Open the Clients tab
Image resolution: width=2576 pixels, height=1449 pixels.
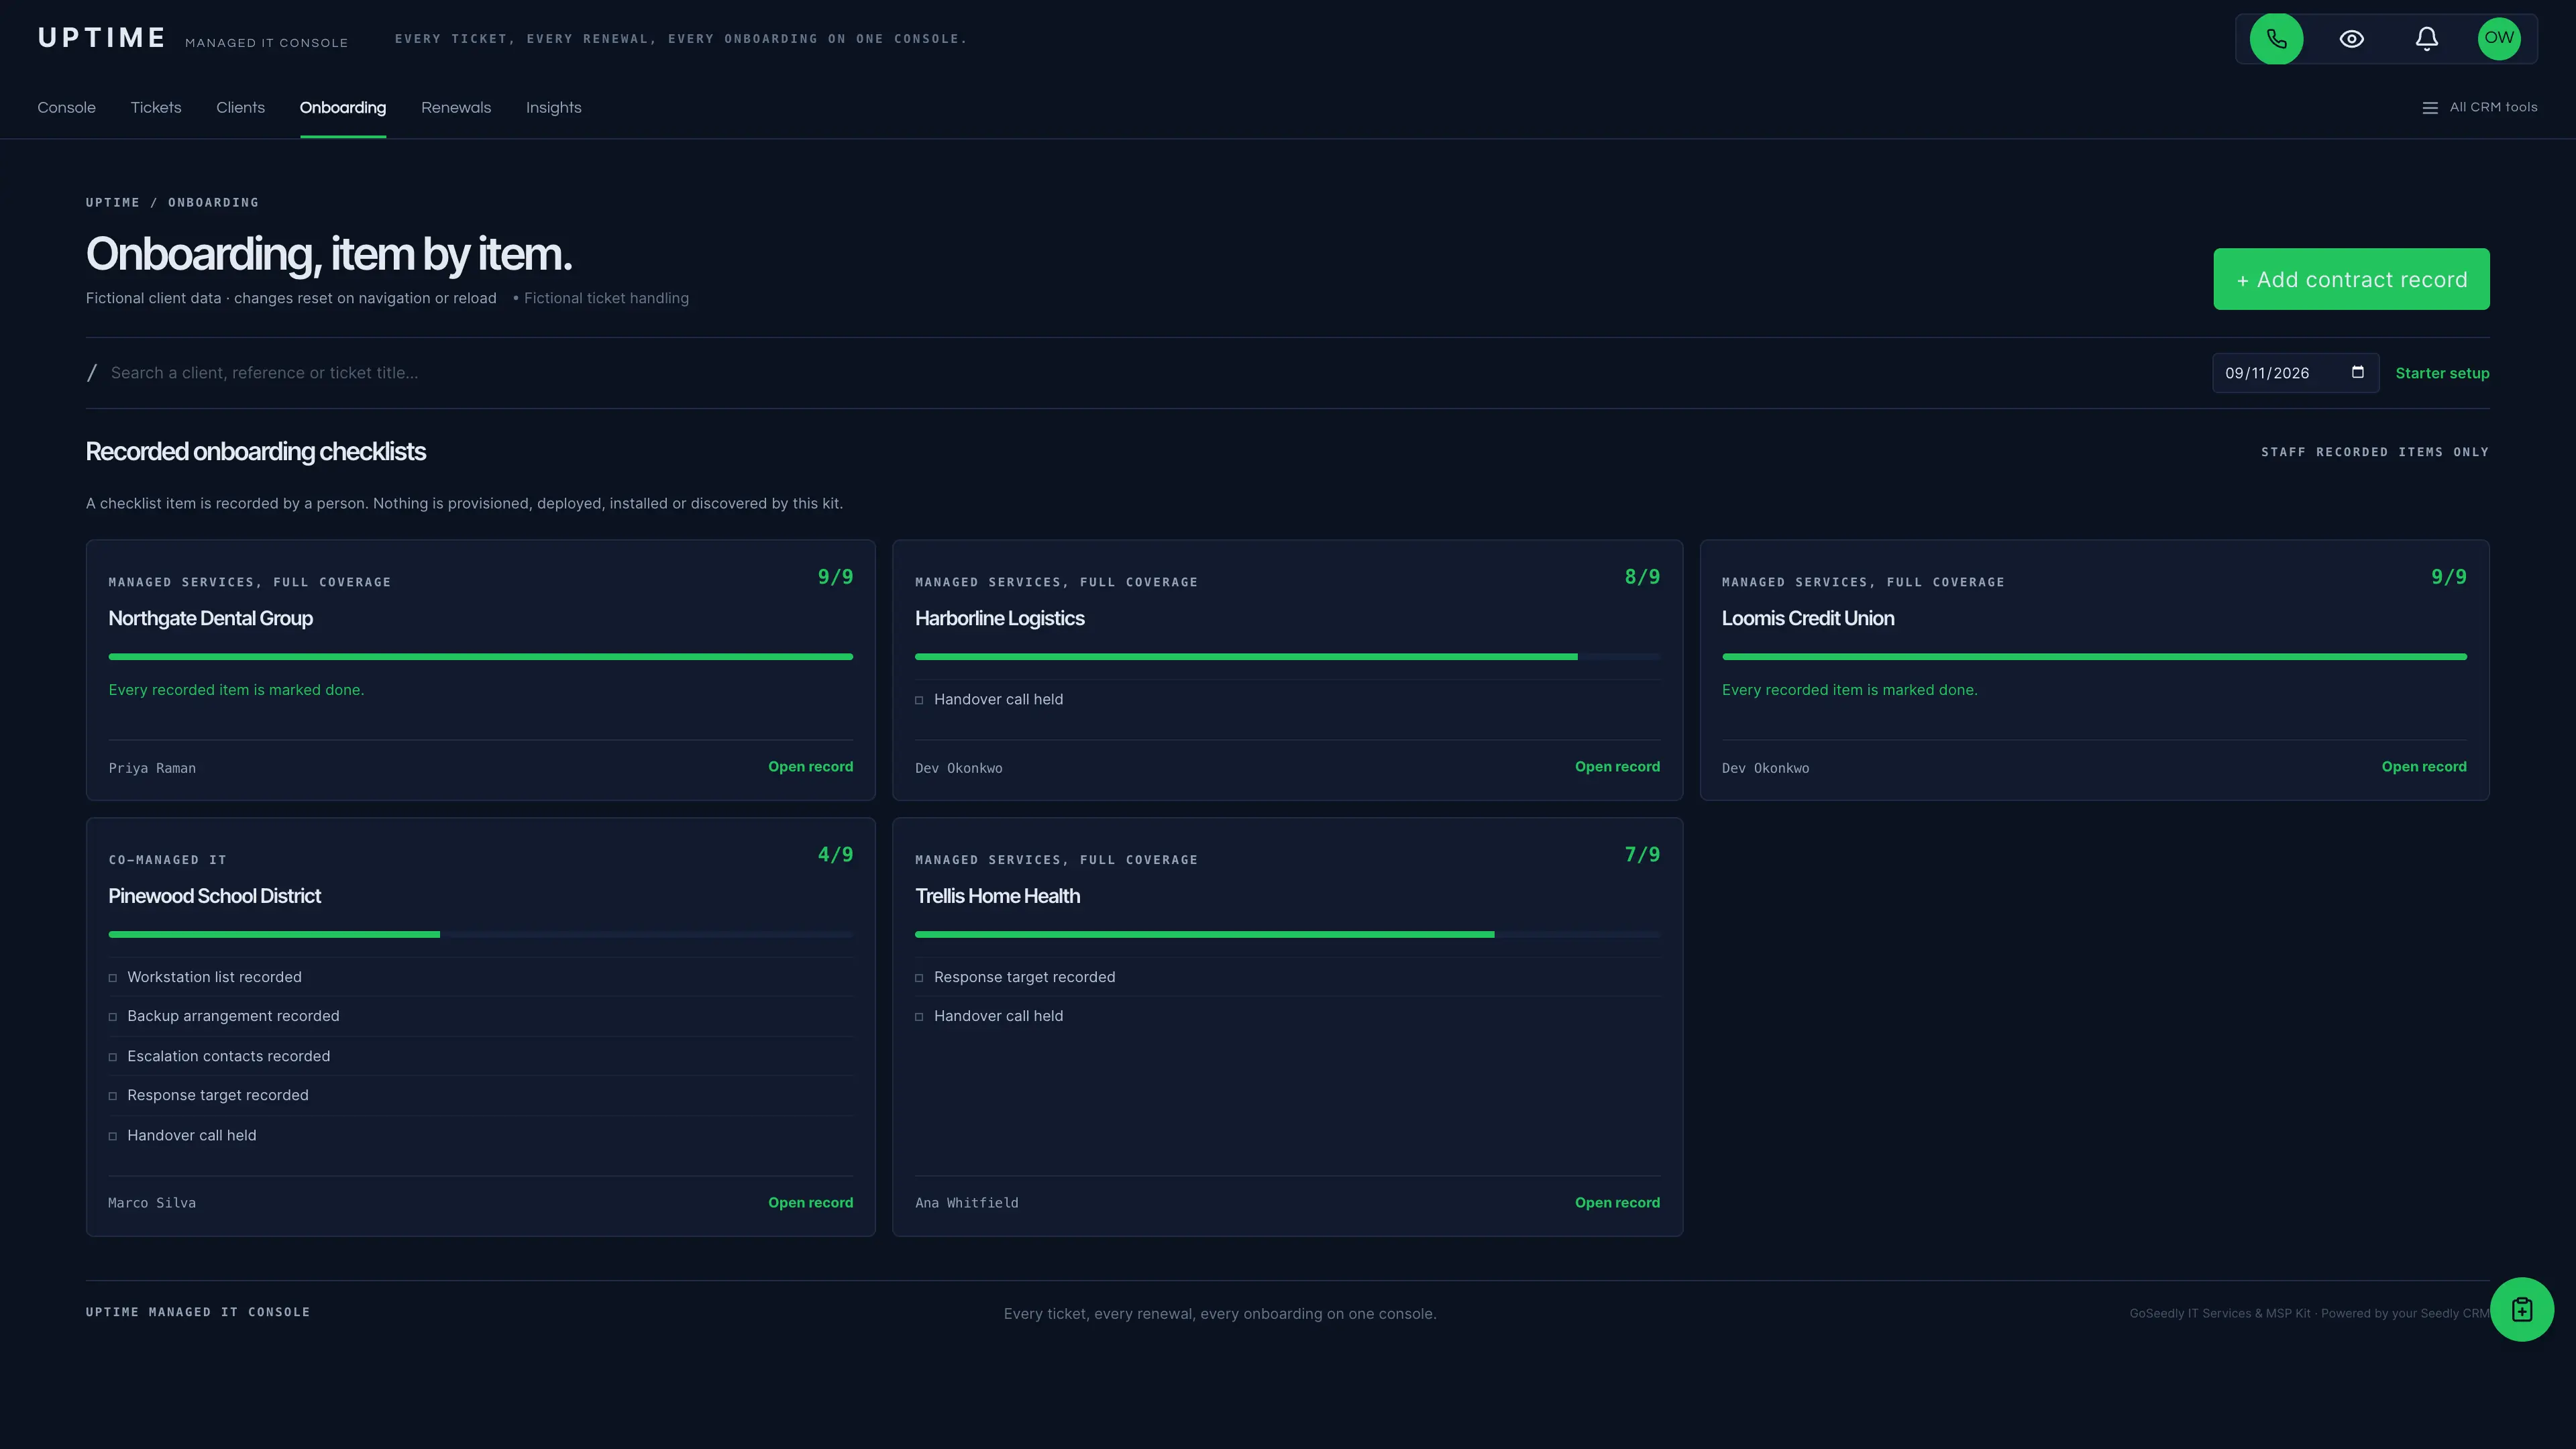pyautogui.click(x=240, y=107)
